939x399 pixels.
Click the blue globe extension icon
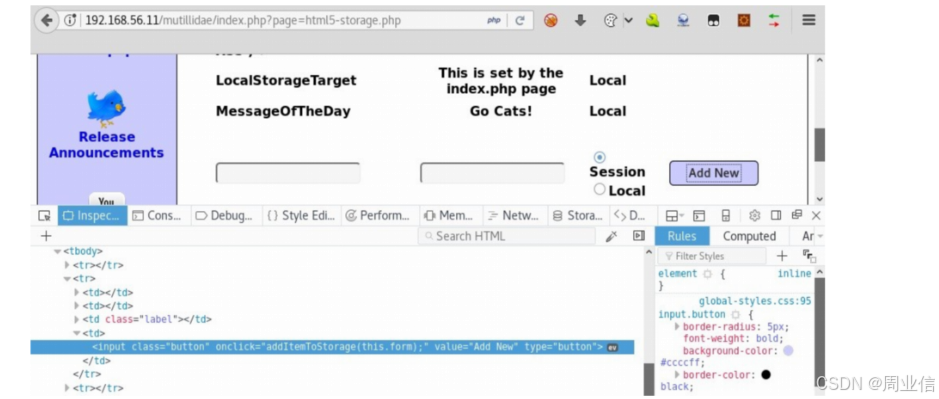pyautogui.click(x=683, y=20)
